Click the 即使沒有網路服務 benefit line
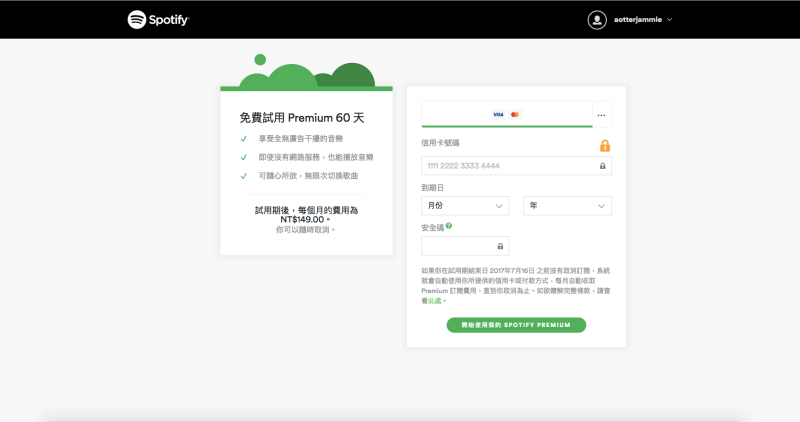This screenshot has width=800, height=422. click(316, 157)
